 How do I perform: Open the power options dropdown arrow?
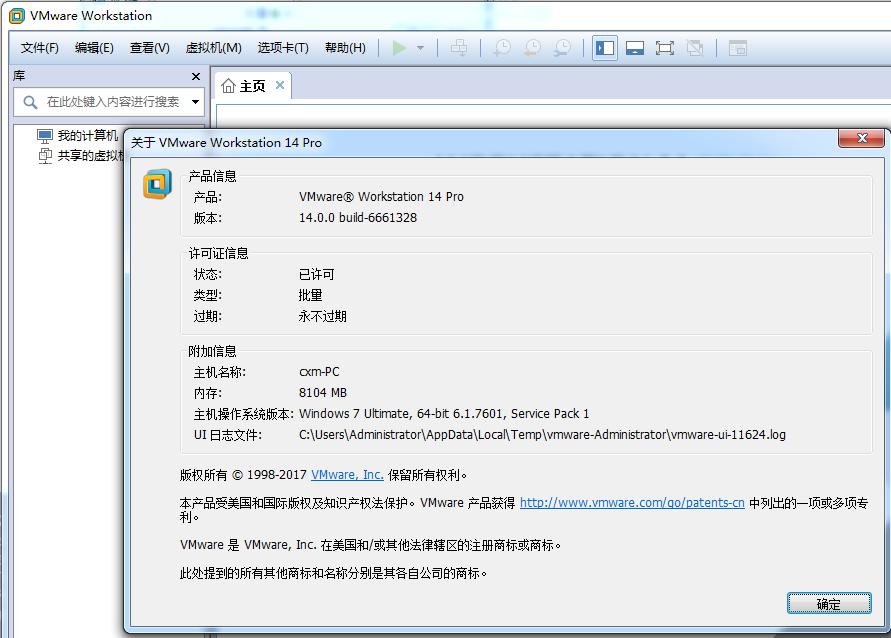pyautogui.click(x=420, y=48)
